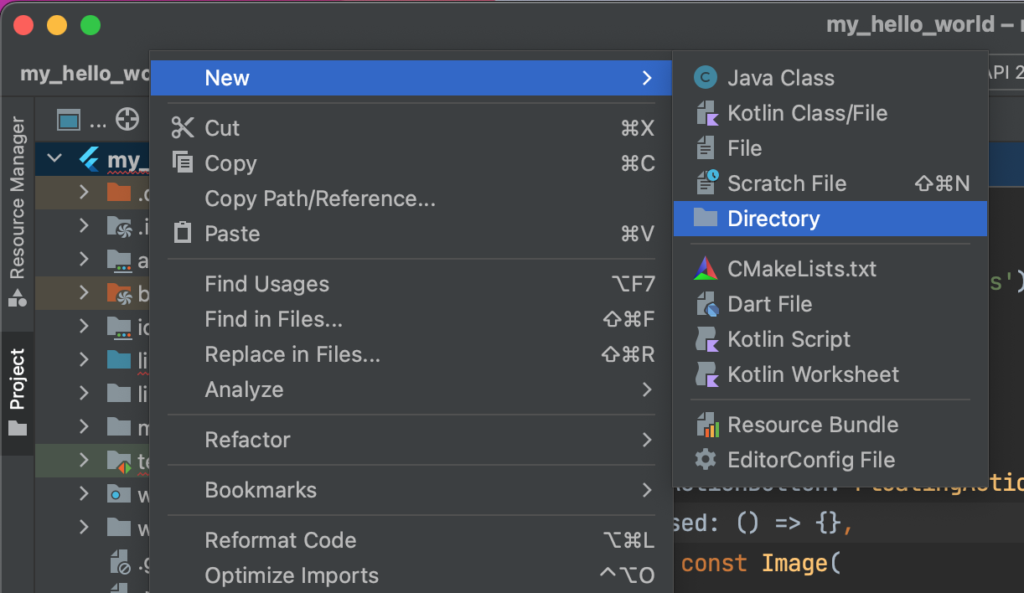Expand the top orange folder row
Viewport: 1024px width, 593px height.
pyautogui.click(x=84, y=193)
